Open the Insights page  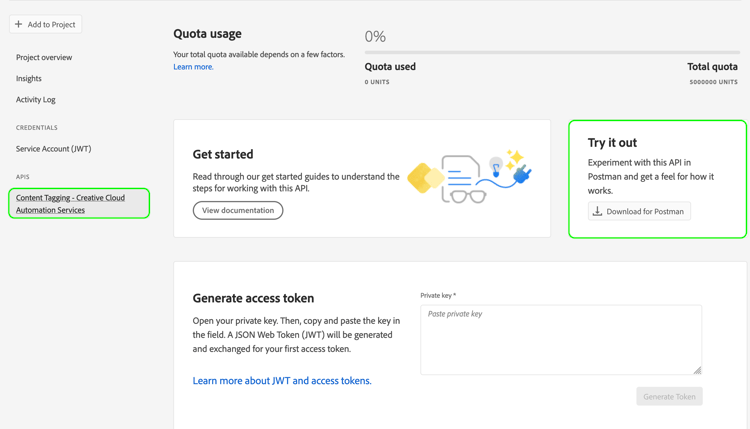[29, 78]
